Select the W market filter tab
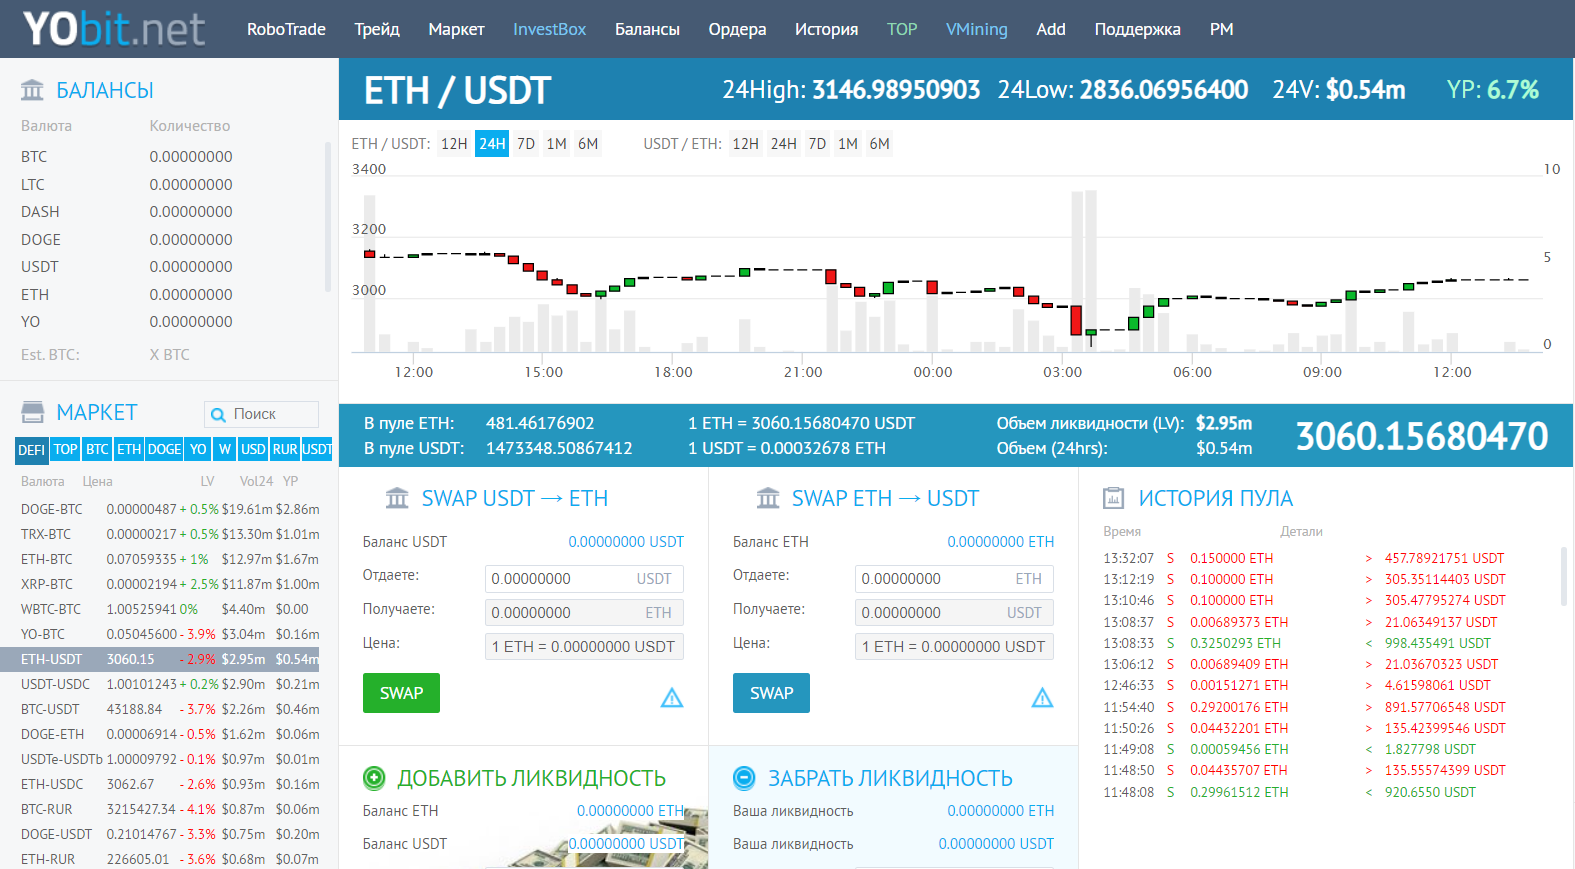Screen dimensions: 1575x869 [x=225, y=450]
